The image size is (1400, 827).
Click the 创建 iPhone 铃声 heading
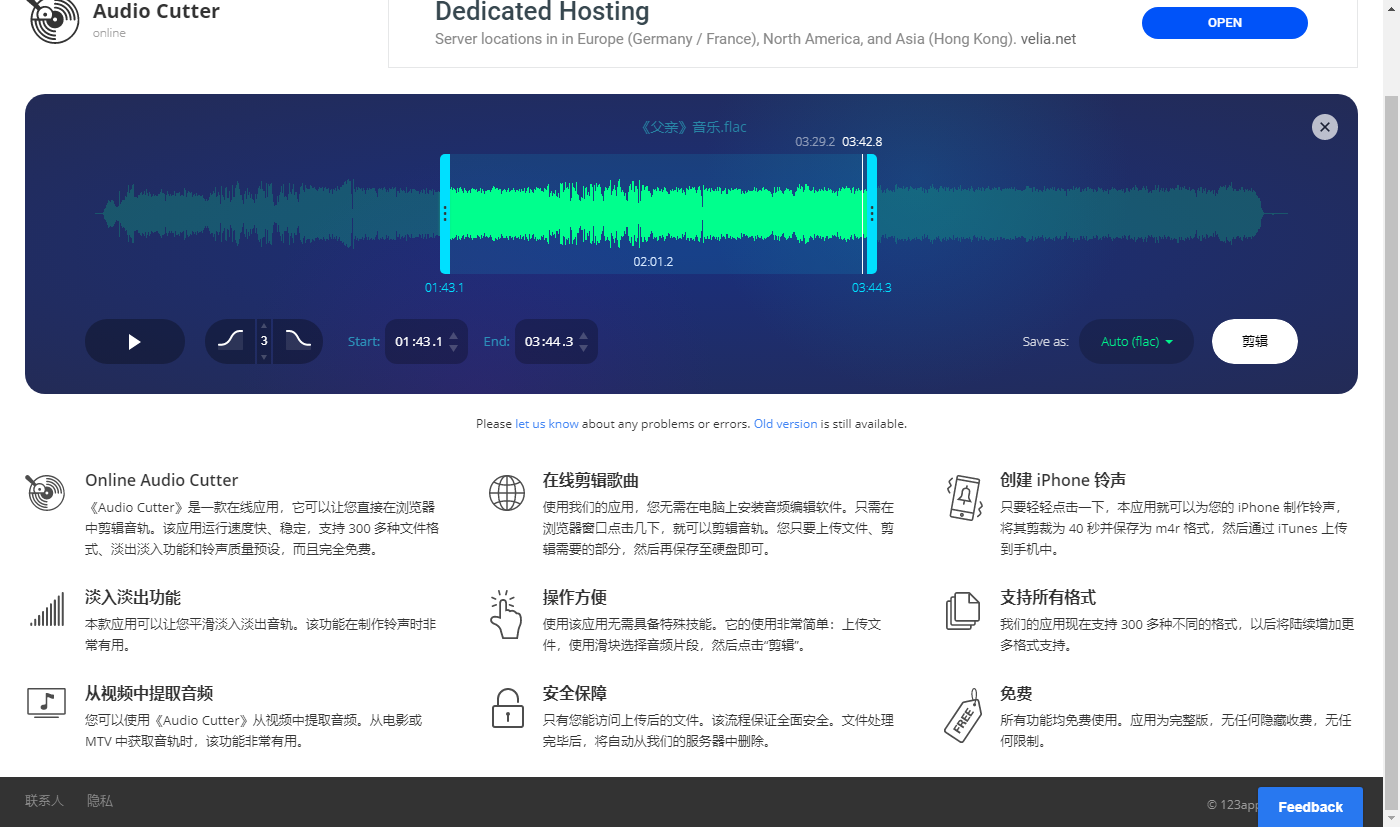(x=1063, y=480)
